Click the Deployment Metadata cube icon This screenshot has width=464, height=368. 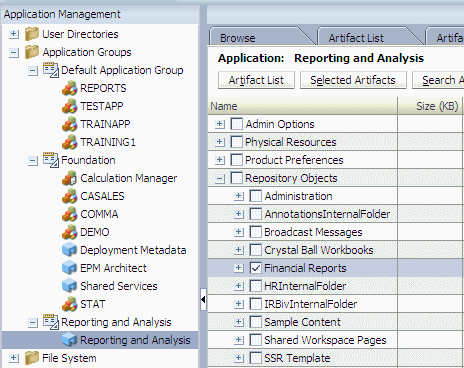pyautogui.click(x=69, y=250)
